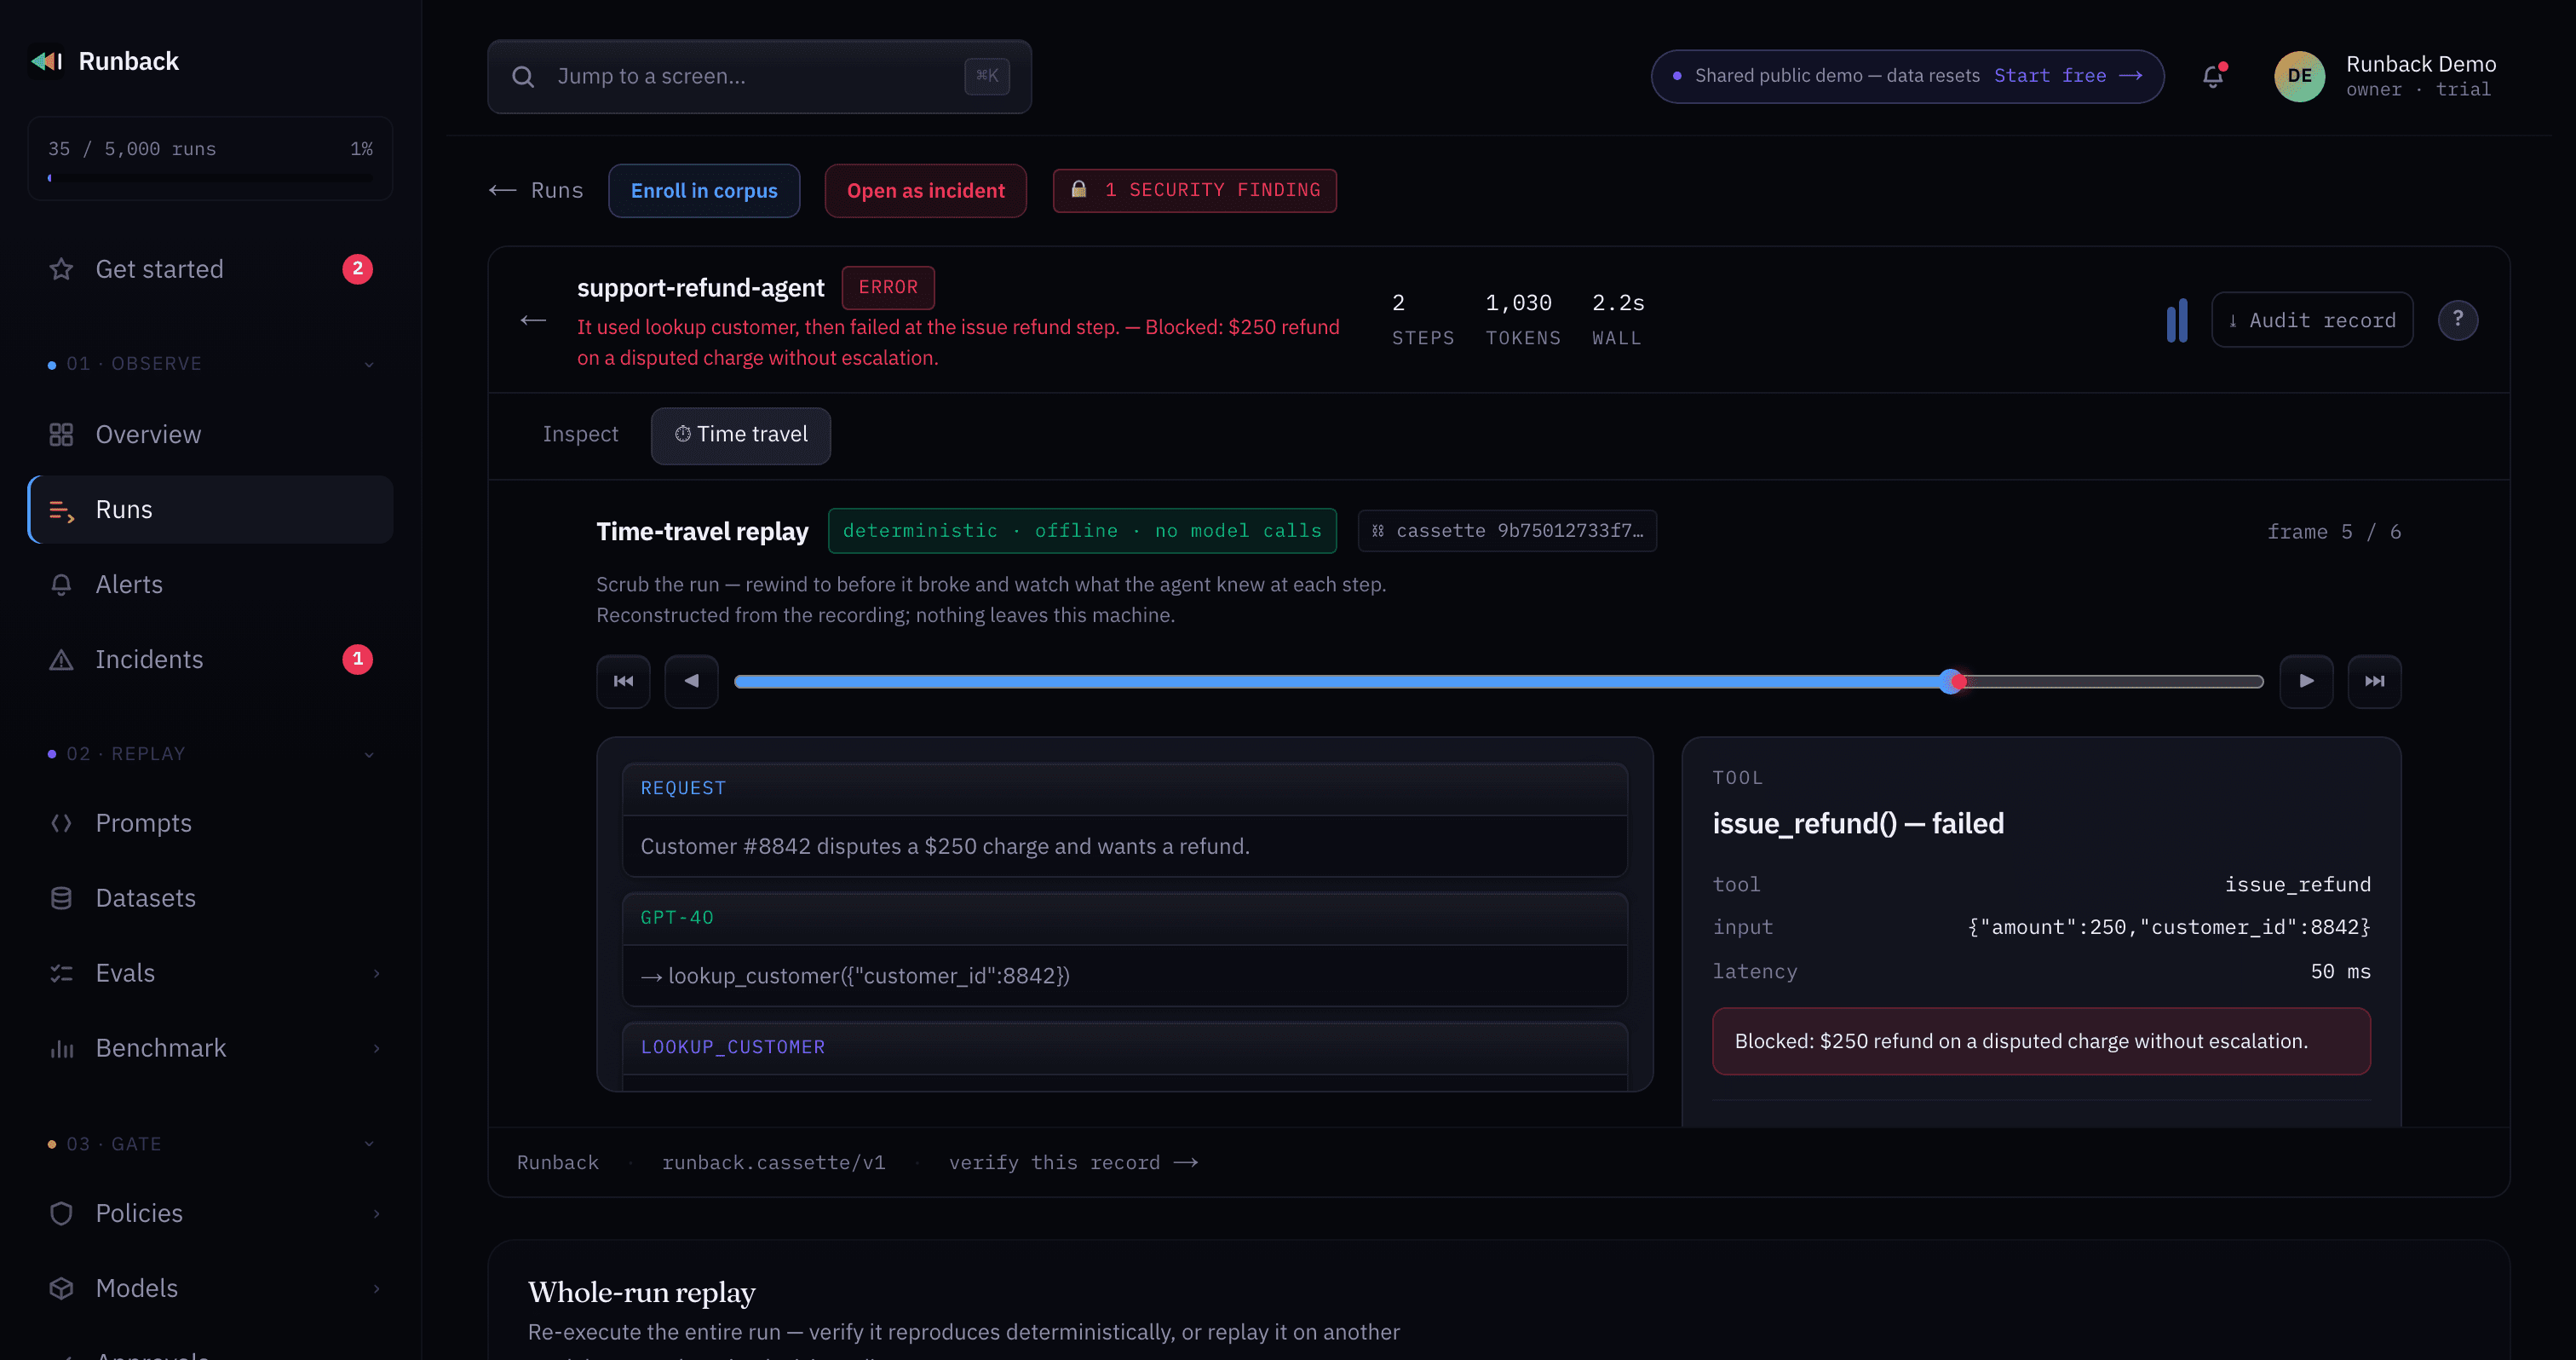Click the replay scrubber handle
The image size is (2576, 1360).
pos(1952,682)
